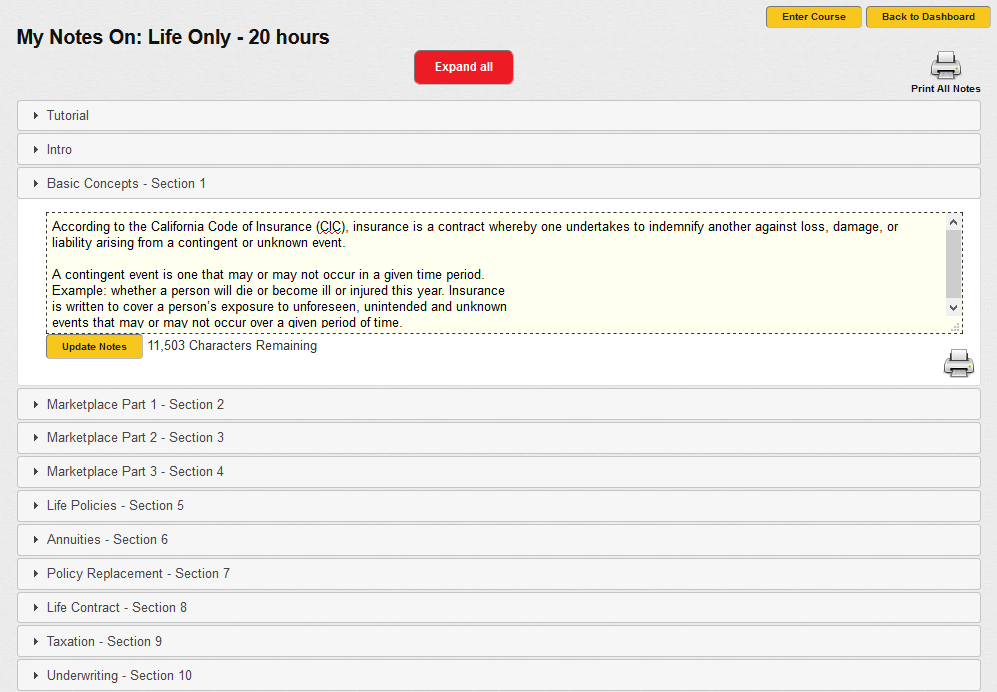The width and height of the screenshot is (997, 692).
Task: Click the Enter Course button
Action: click(x=813, y=17)
